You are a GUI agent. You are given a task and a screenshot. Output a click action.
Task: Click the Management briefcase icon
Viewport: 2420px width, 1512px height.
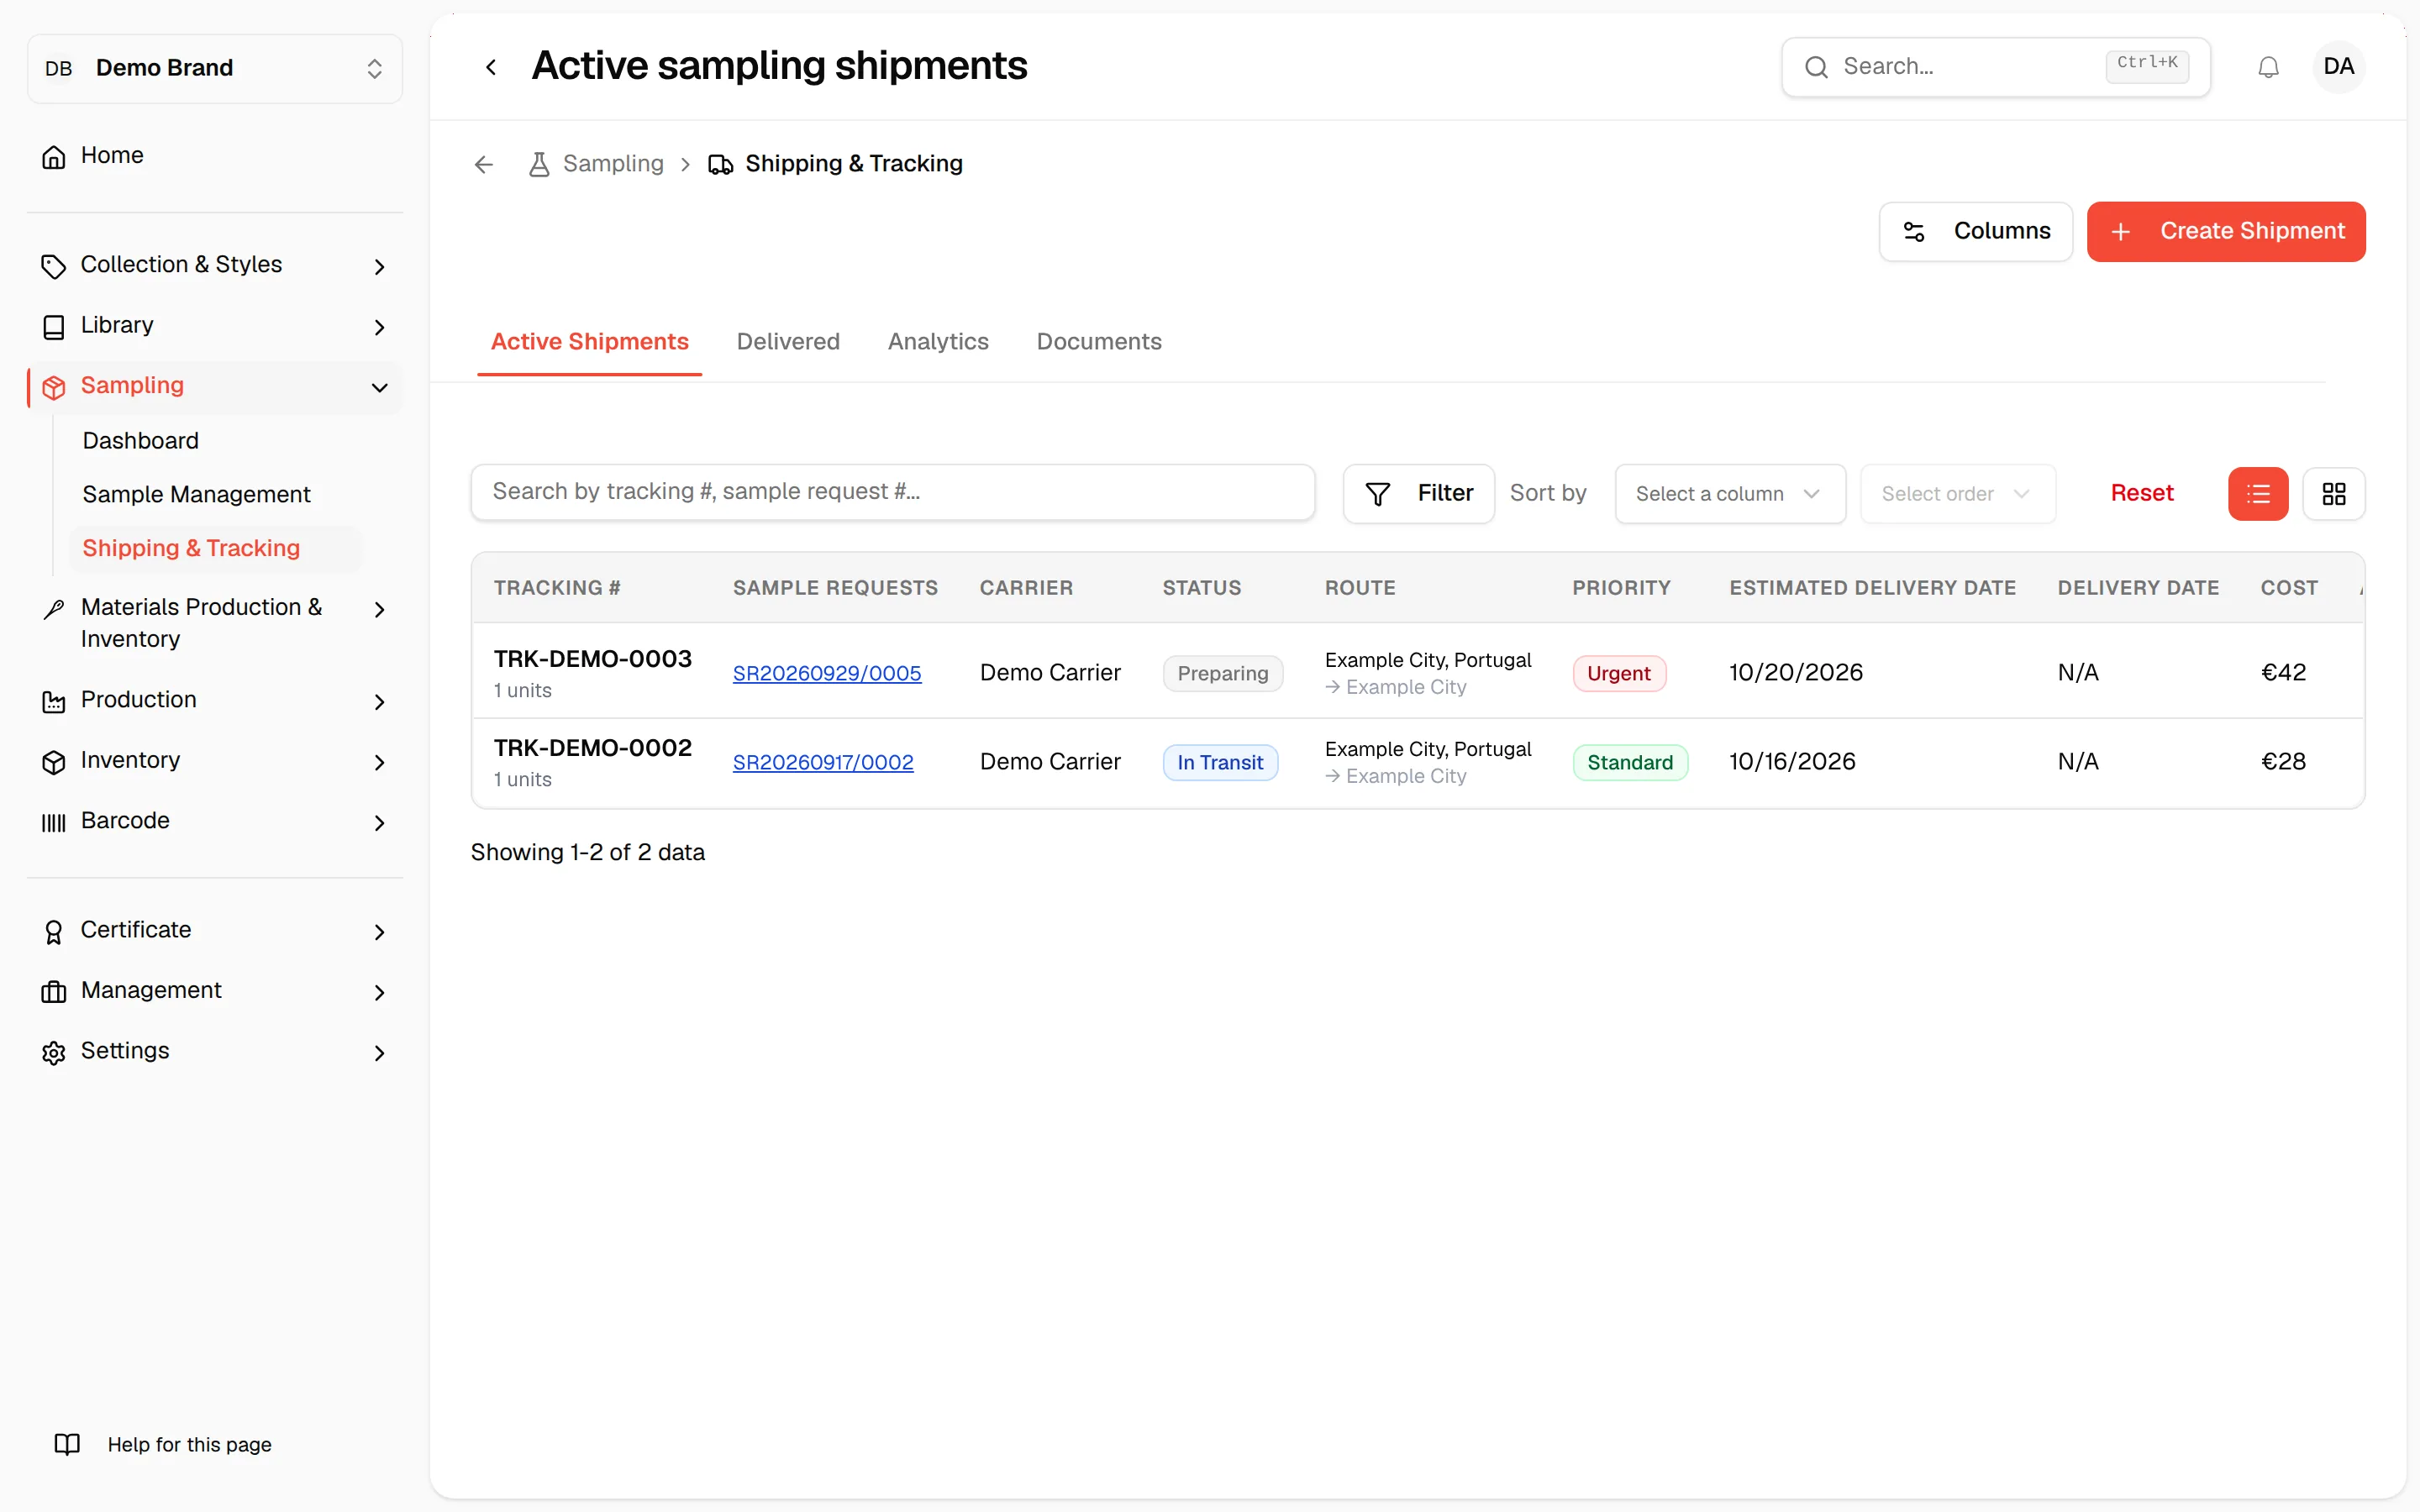(x=54, y=991)
